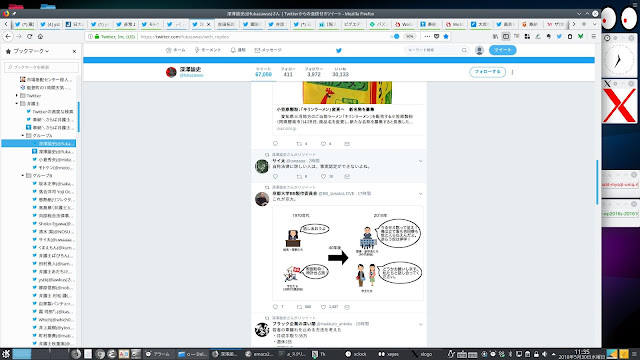Collapse the 弁護士 bookmark folder
640x360 pixels.
(x=17, y=104)
